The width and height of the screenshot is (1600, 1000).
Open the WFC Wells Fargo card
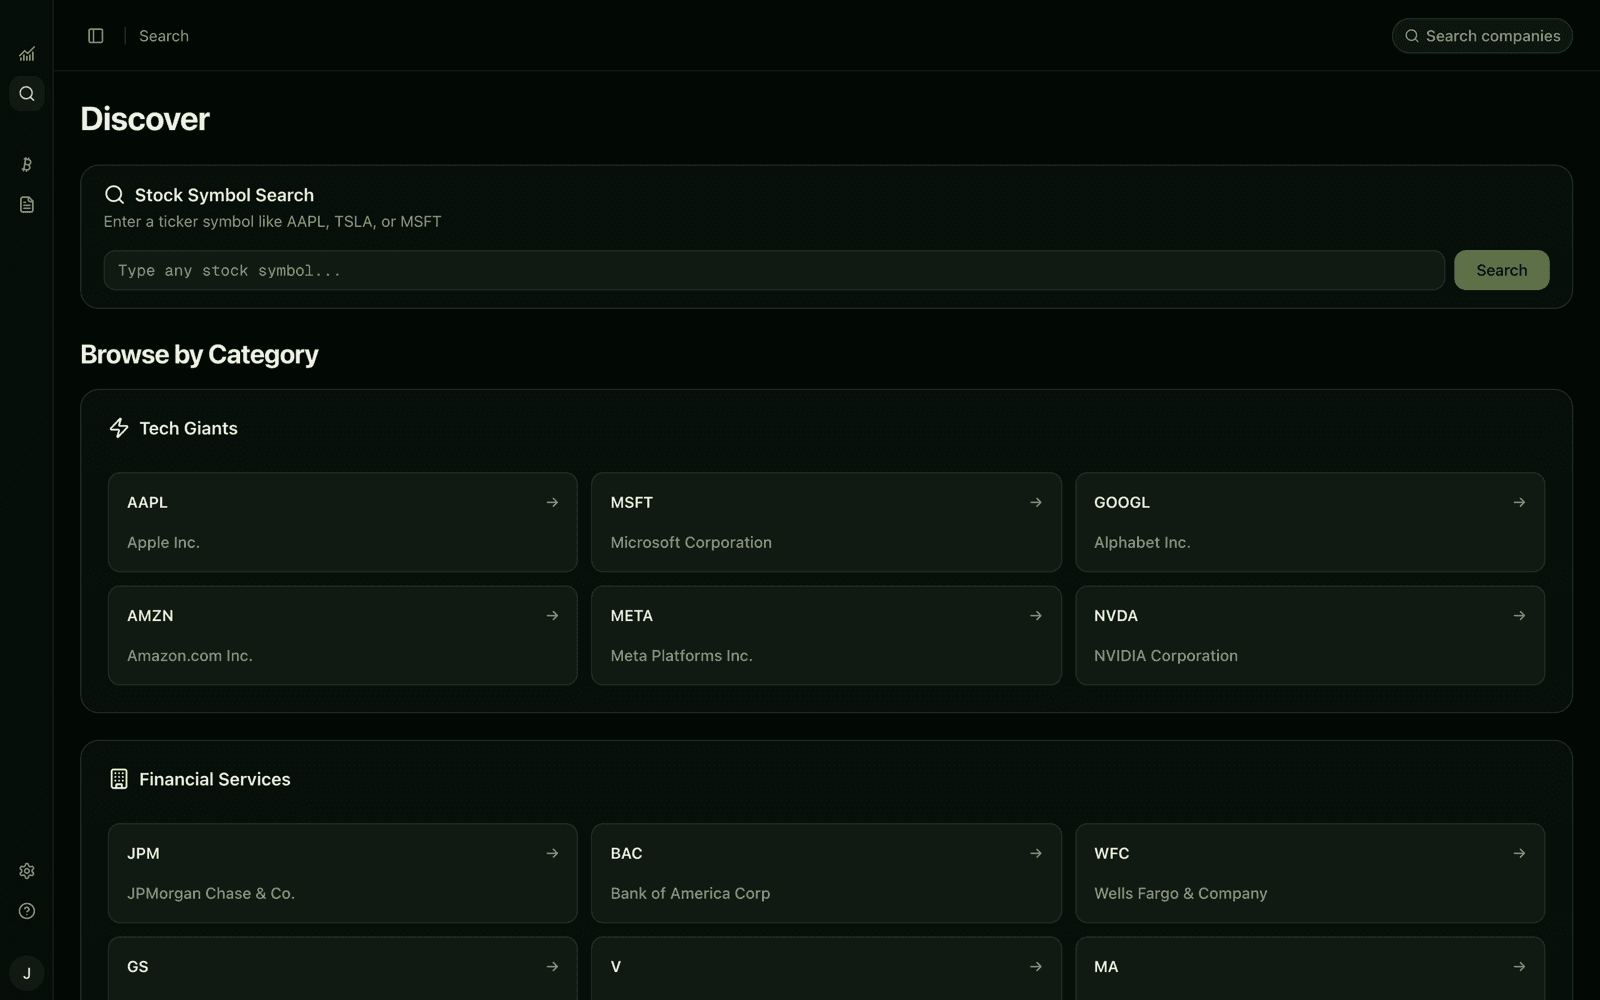(1310, 873)
